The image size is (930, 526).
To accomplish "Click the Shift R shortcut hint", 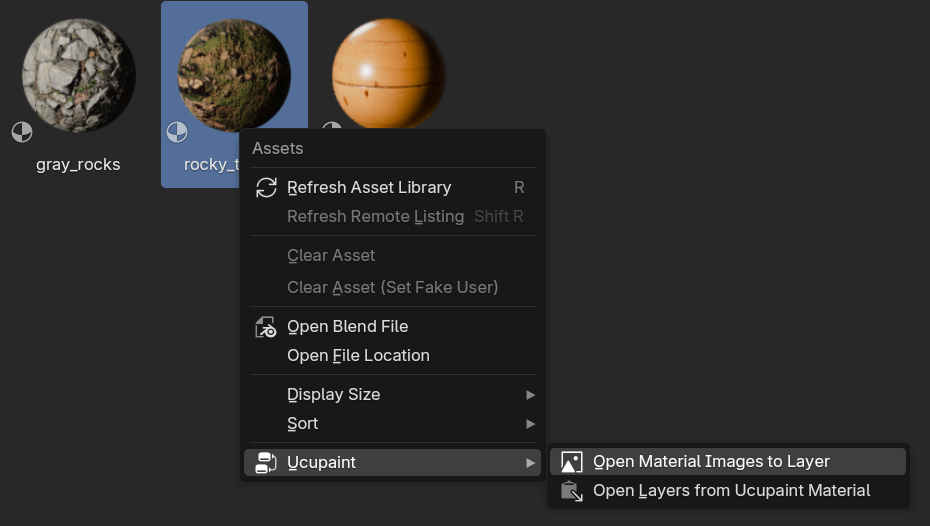I will 499,216.
